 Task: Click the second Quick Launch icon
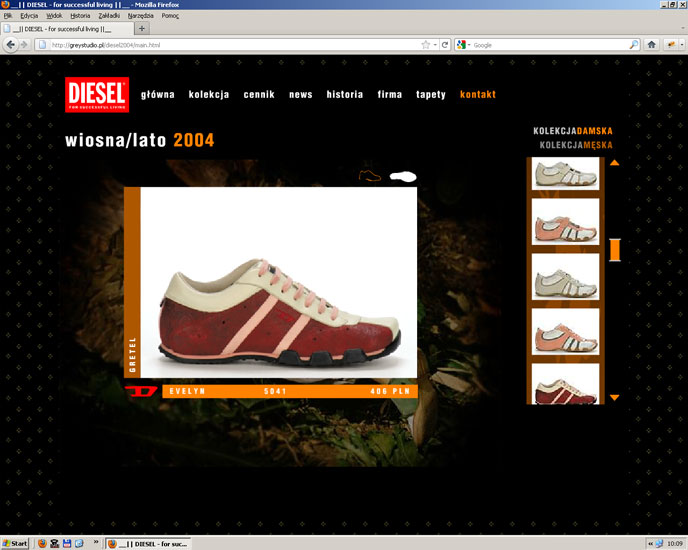(x=54, y=543)
